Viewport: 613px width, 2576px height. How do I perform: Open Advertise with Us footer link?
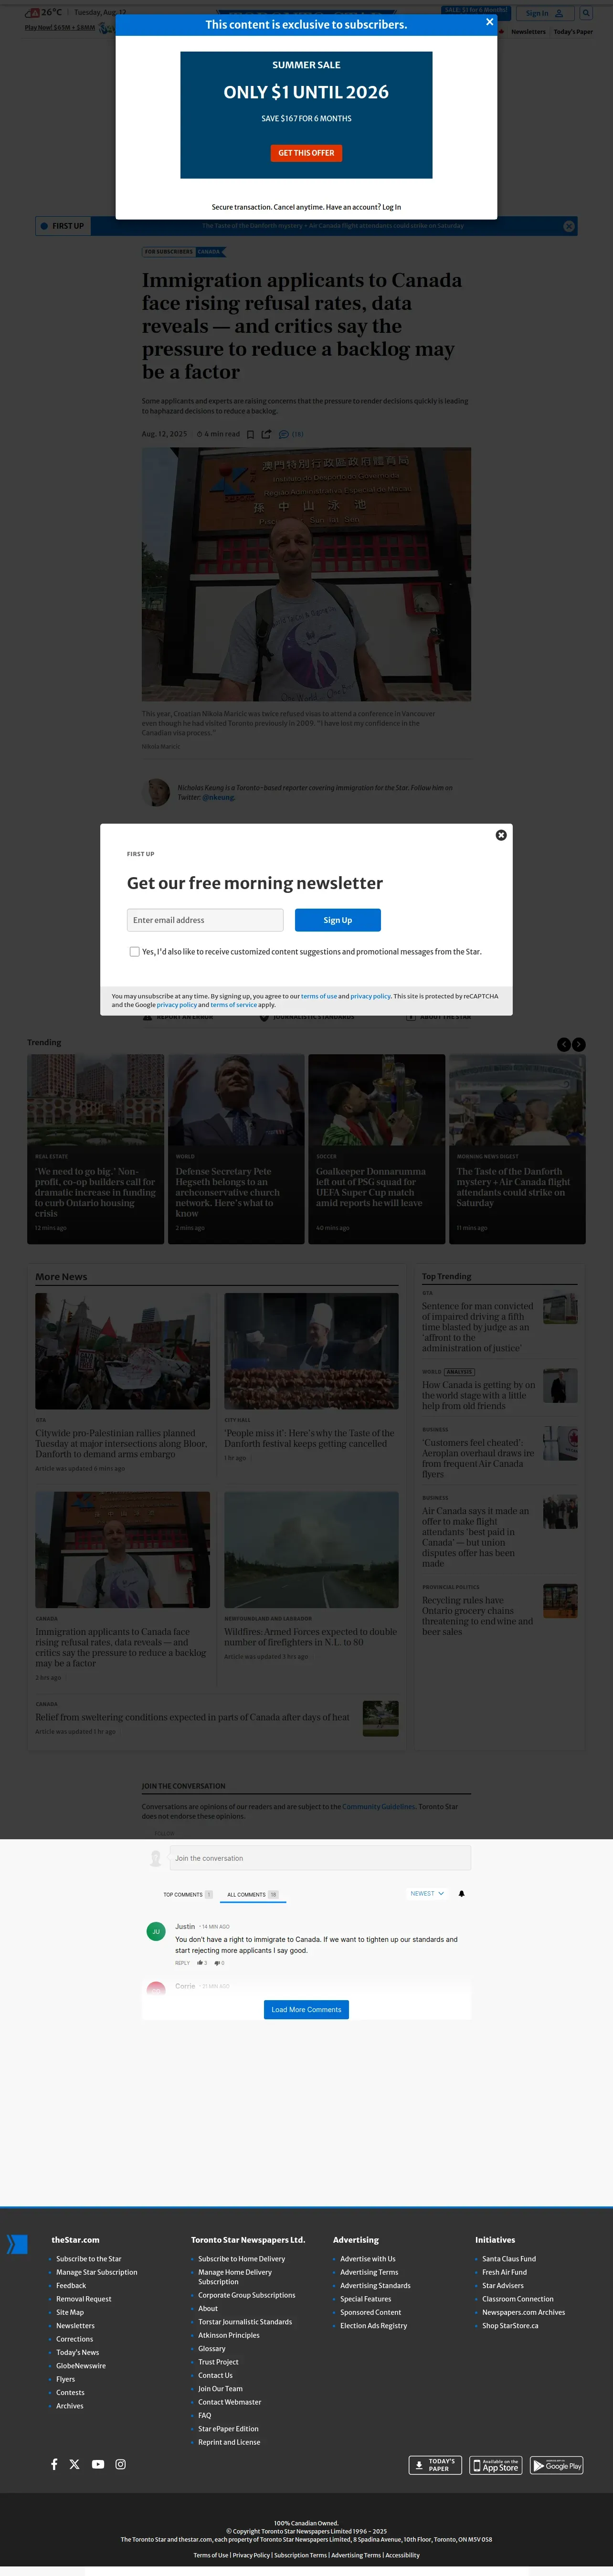[367, 2259]
